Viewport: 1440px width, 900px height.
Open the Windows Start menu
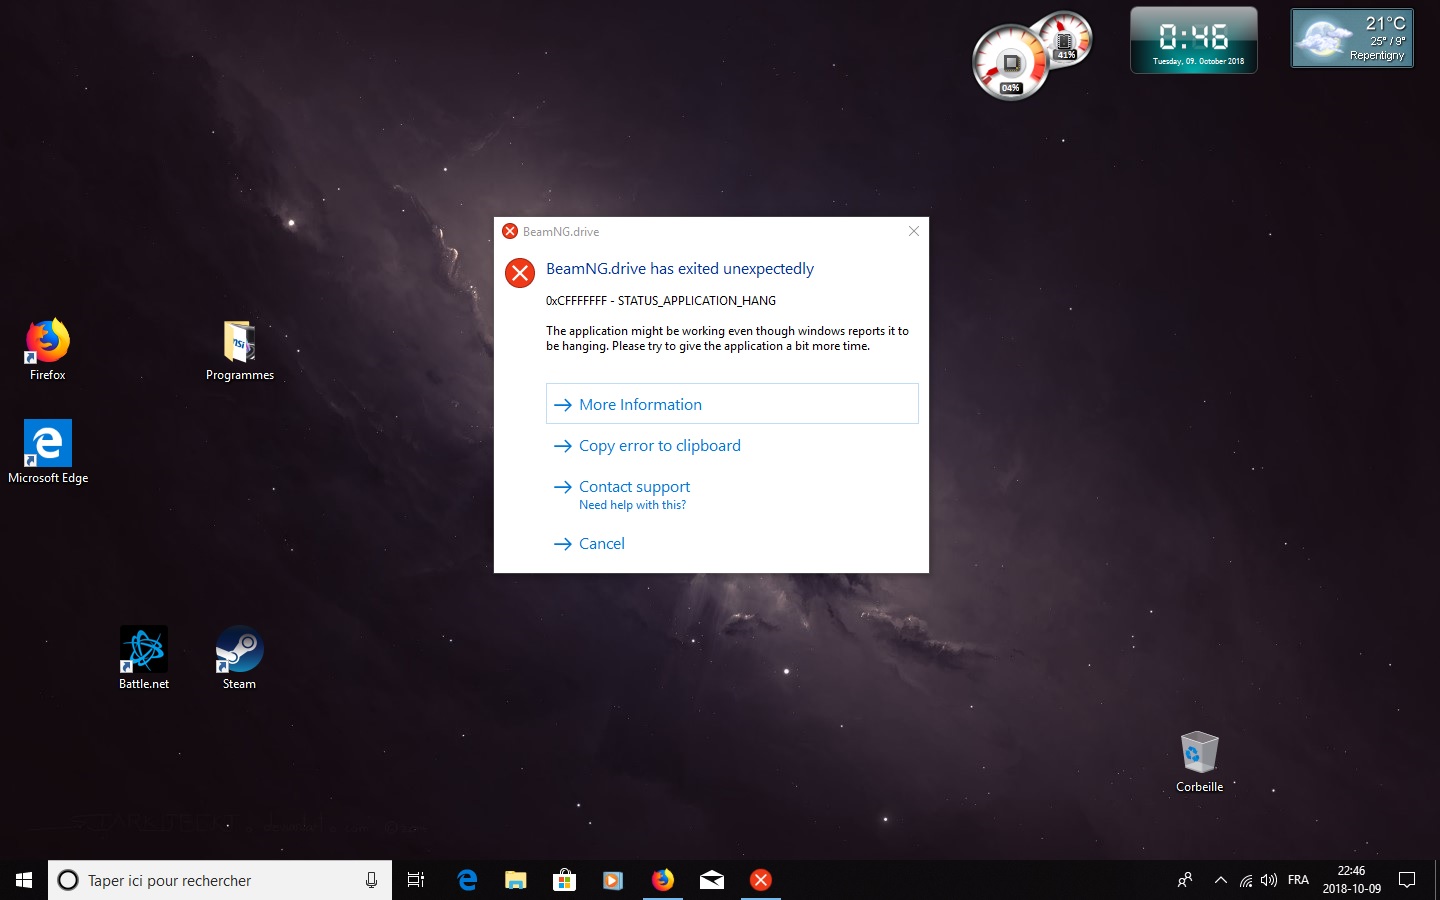click(24, 880)
